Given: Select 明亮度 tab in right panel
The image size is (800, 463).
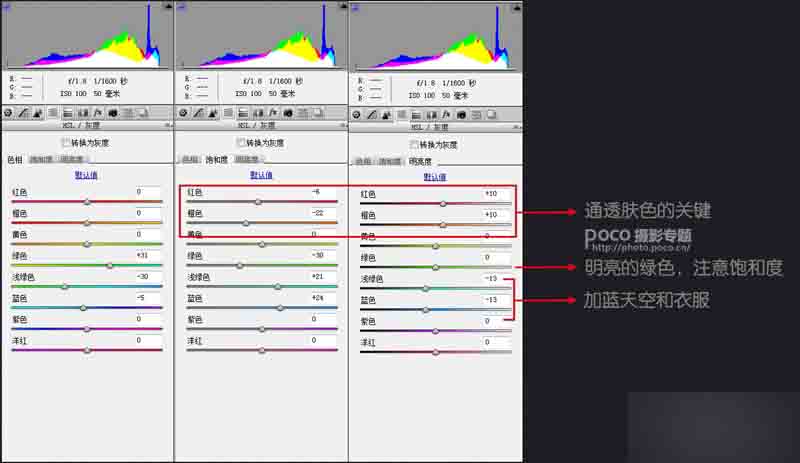Looking at the screenshot, I should coord(420,161).
